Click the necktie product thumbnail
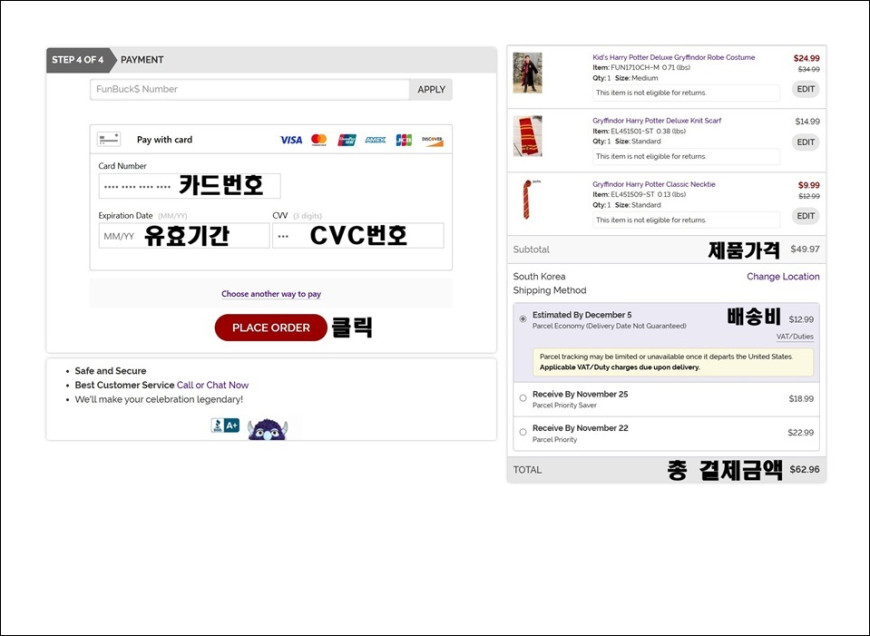This screenshot has height=636, width=870. point(528,199)
